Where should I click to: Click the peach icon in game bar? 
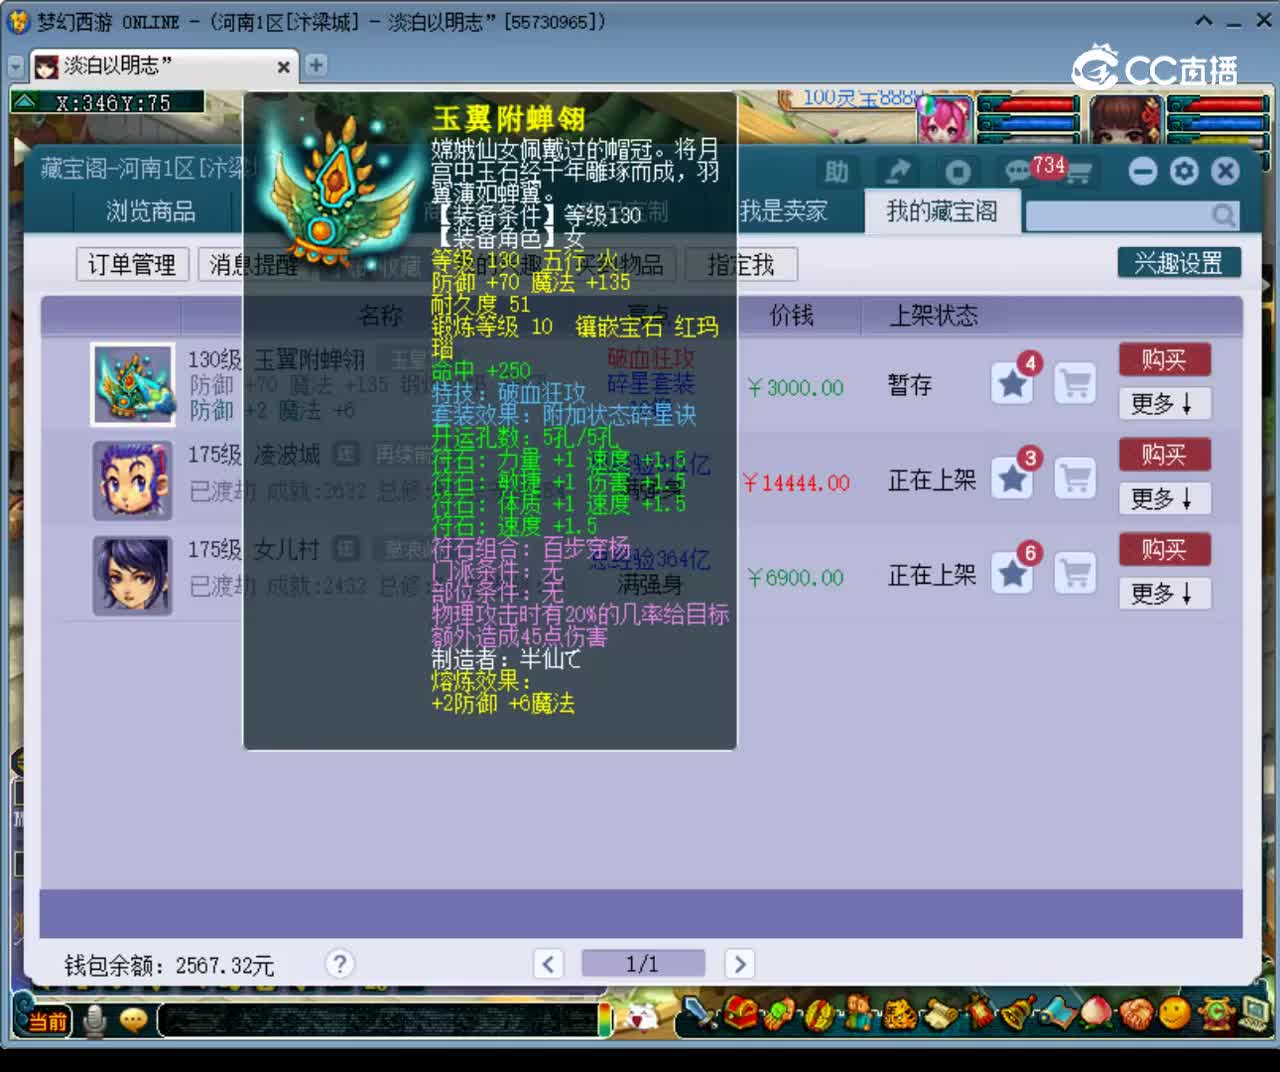(1098, 1014)
